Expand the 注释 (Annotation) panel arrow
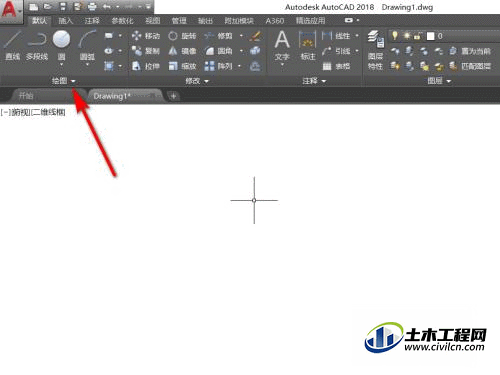The width and height of the screenshot is (500, 375). 324,81
